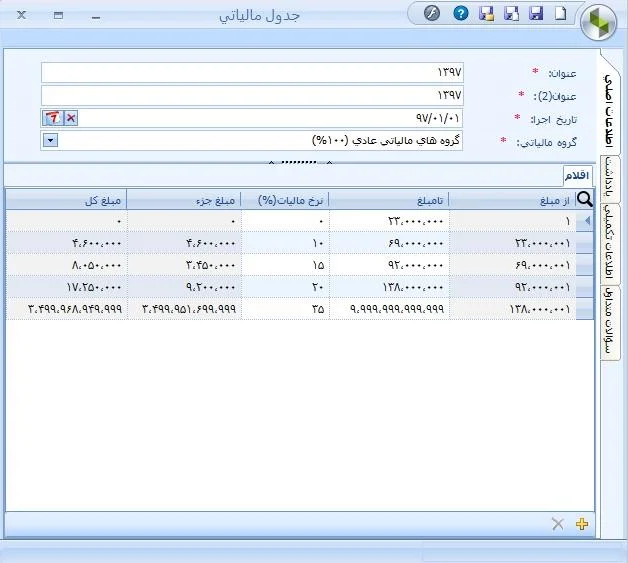Add a new row with the yellow plus
628x563 pixels.
click(x=583, y=524)
